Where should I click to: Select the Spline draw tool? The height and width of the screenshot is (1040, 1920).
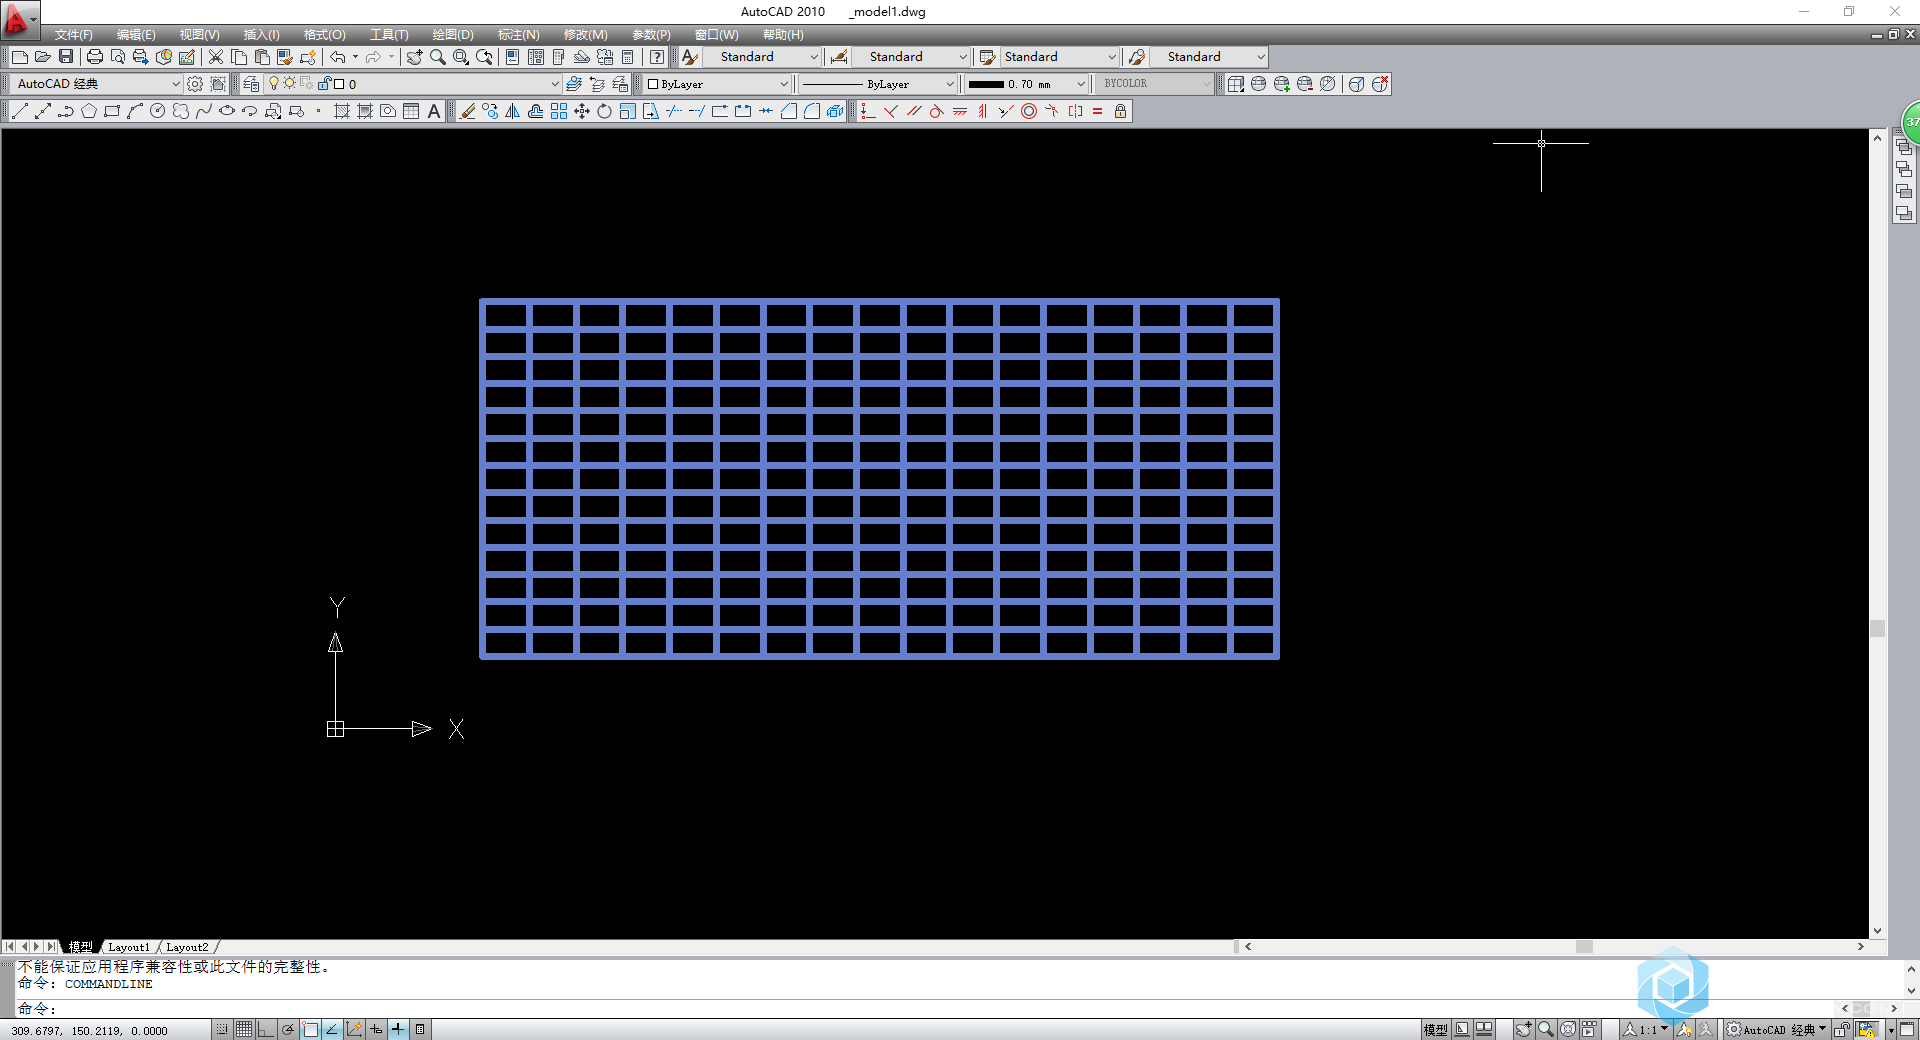coord(204,111)
